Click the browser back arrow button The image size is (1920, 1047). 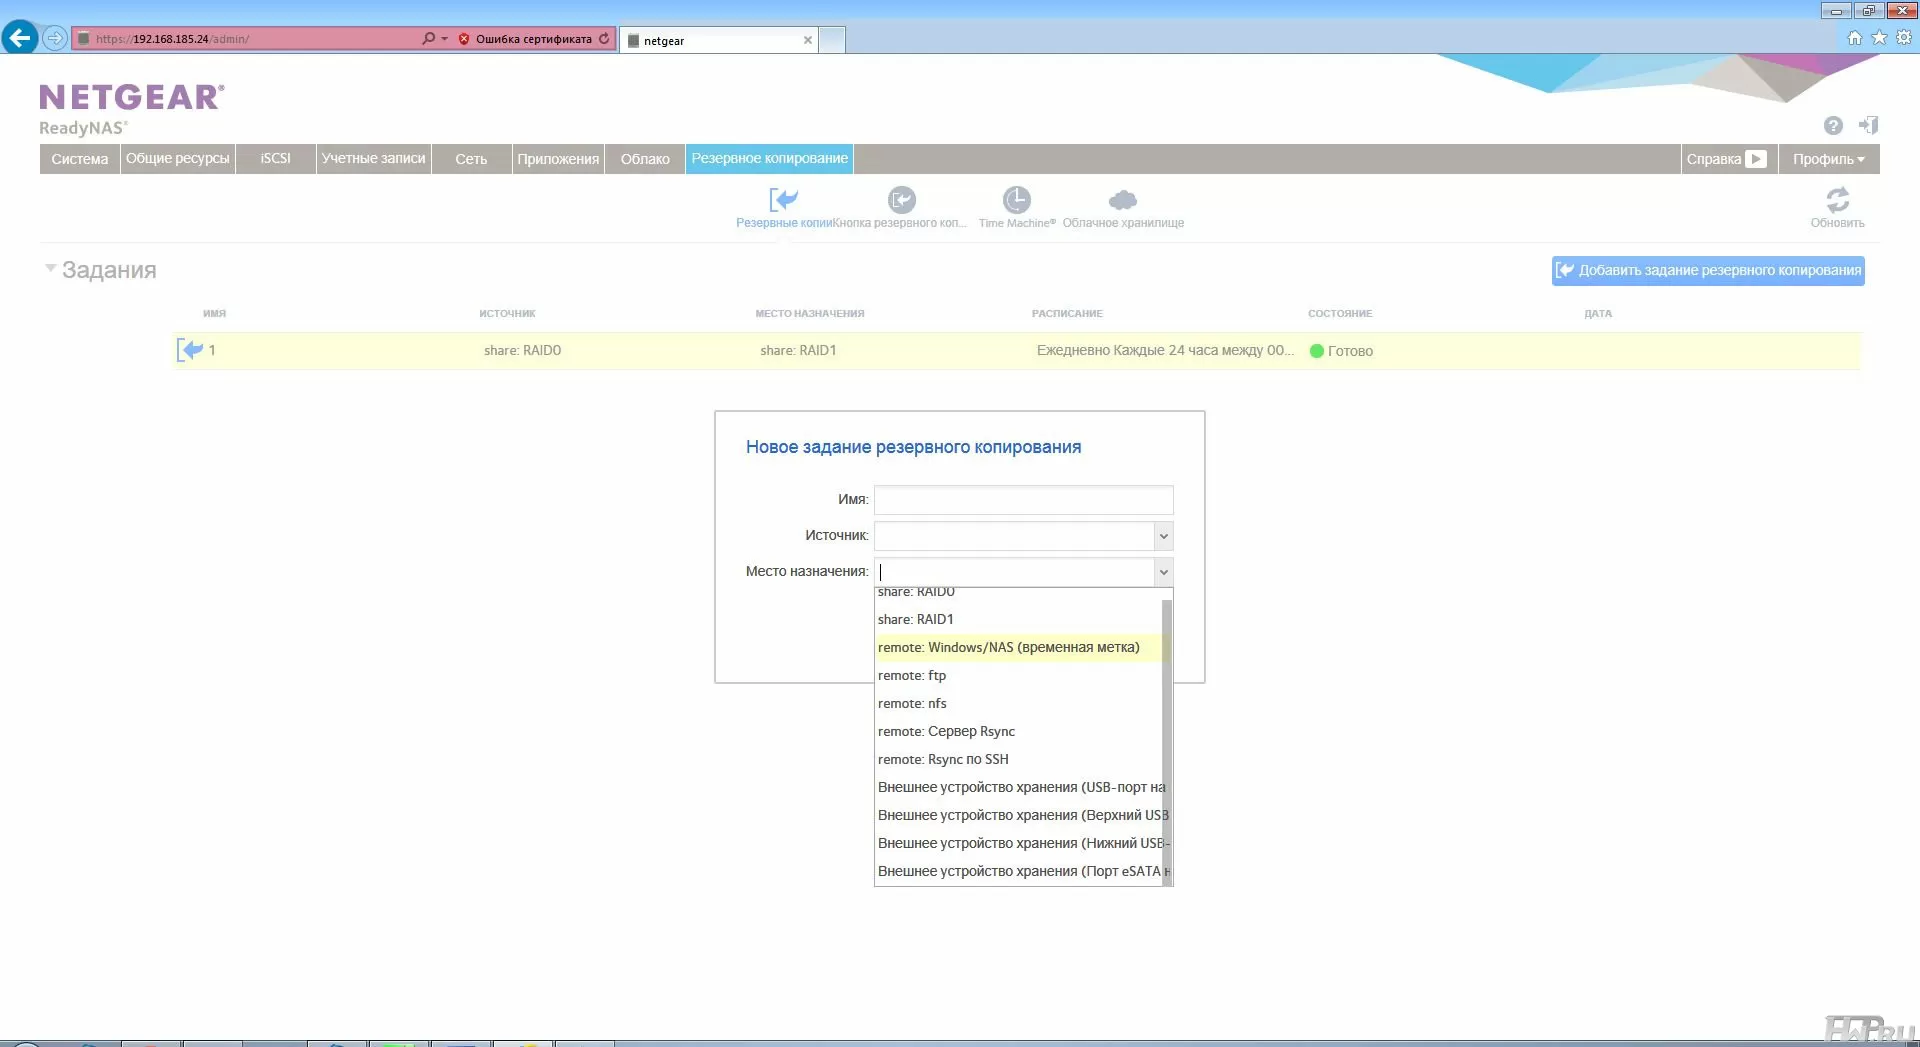coord(20,39)
